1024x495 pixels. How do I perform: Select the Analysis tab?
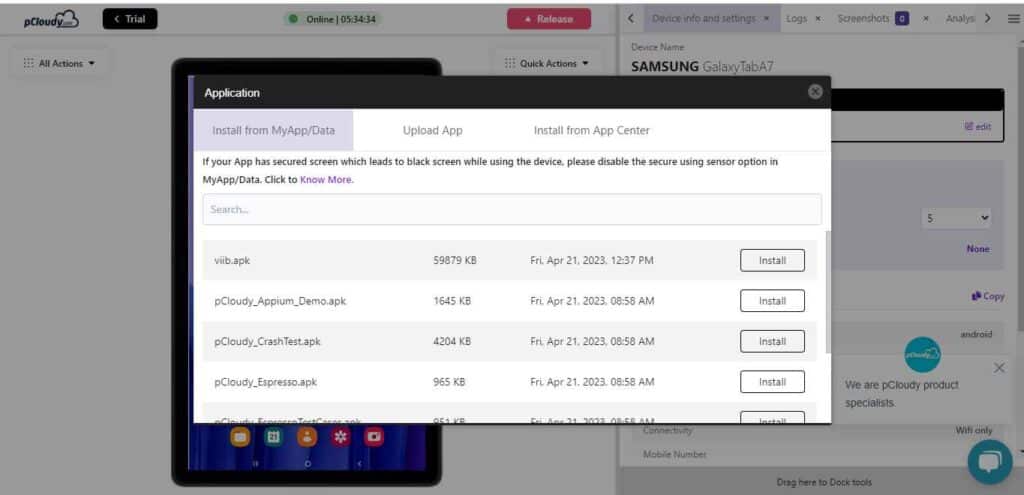point(960,19)
